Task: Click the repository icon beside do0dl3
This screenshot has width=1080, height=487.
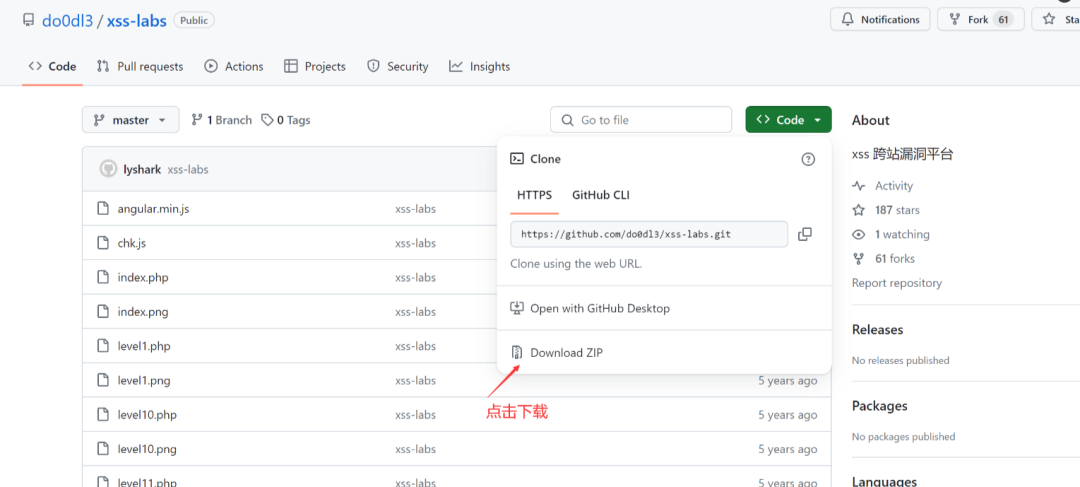Action: [x=28, y=20]
